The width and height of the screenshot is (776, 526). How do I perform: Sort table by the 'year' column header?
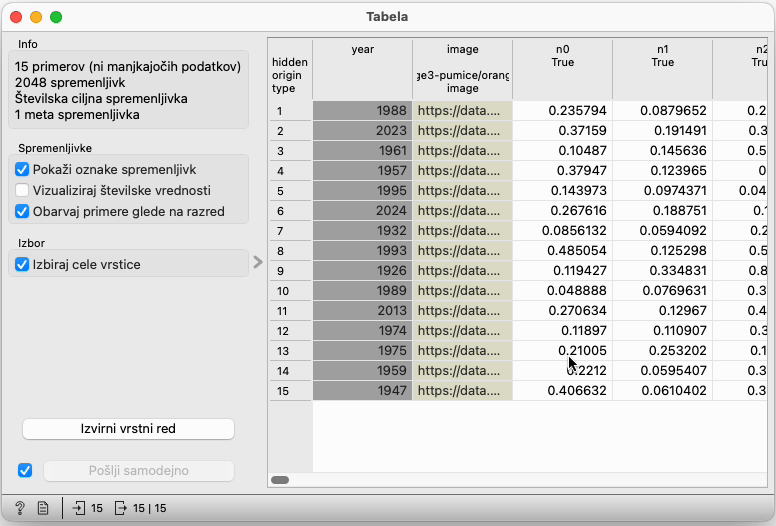click(362, 49)
